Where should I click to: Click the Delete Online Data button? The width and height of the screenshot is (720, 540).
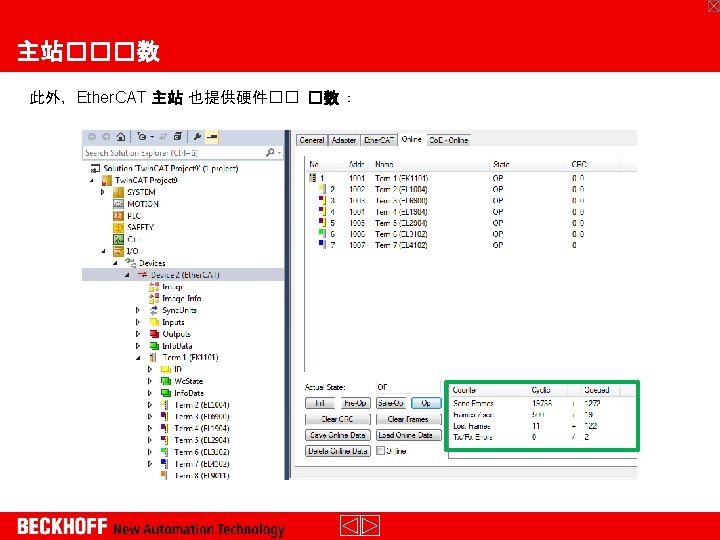338,451
